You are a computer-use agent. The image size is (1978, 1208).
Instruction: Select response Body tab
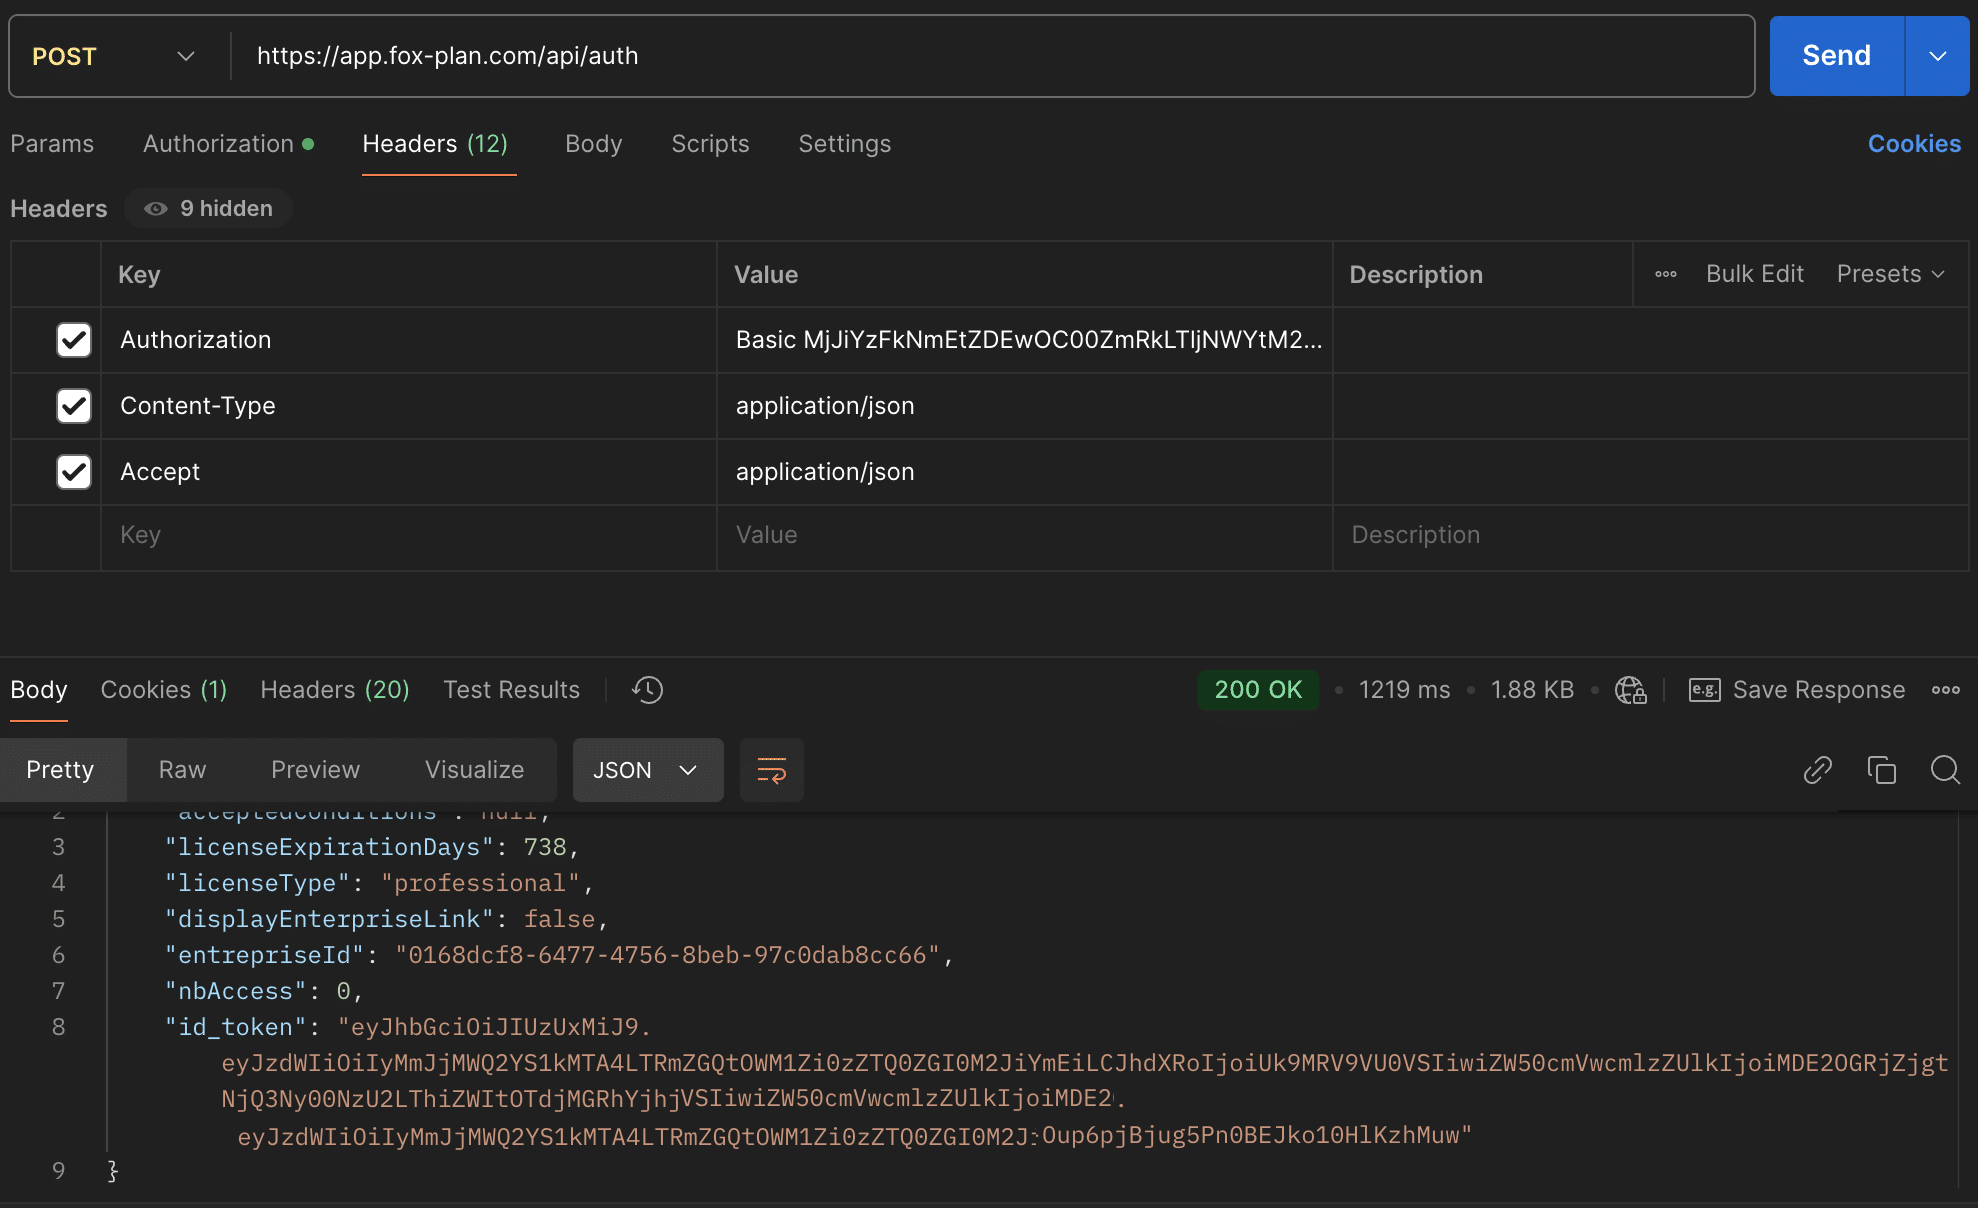[39, 690]
